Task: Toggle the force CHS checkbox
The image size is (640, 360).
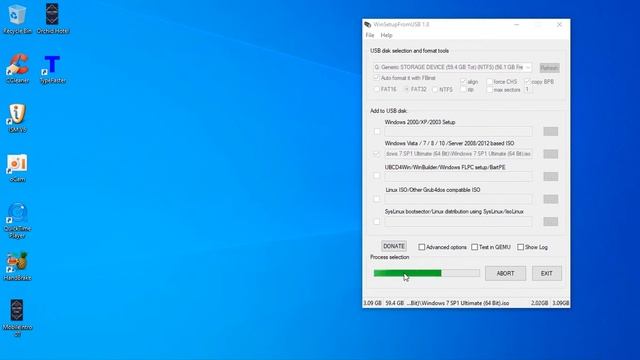Action: point(489,82)
